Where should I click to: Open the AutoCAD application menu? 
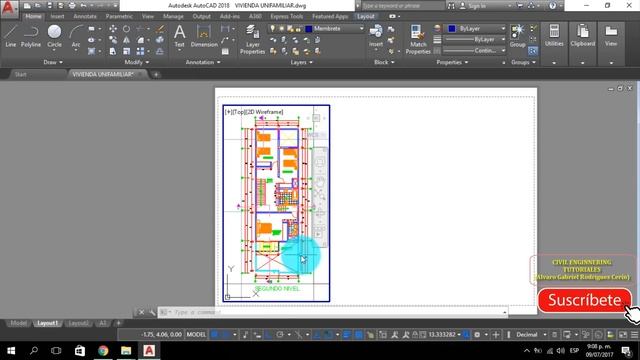point(9,8)
